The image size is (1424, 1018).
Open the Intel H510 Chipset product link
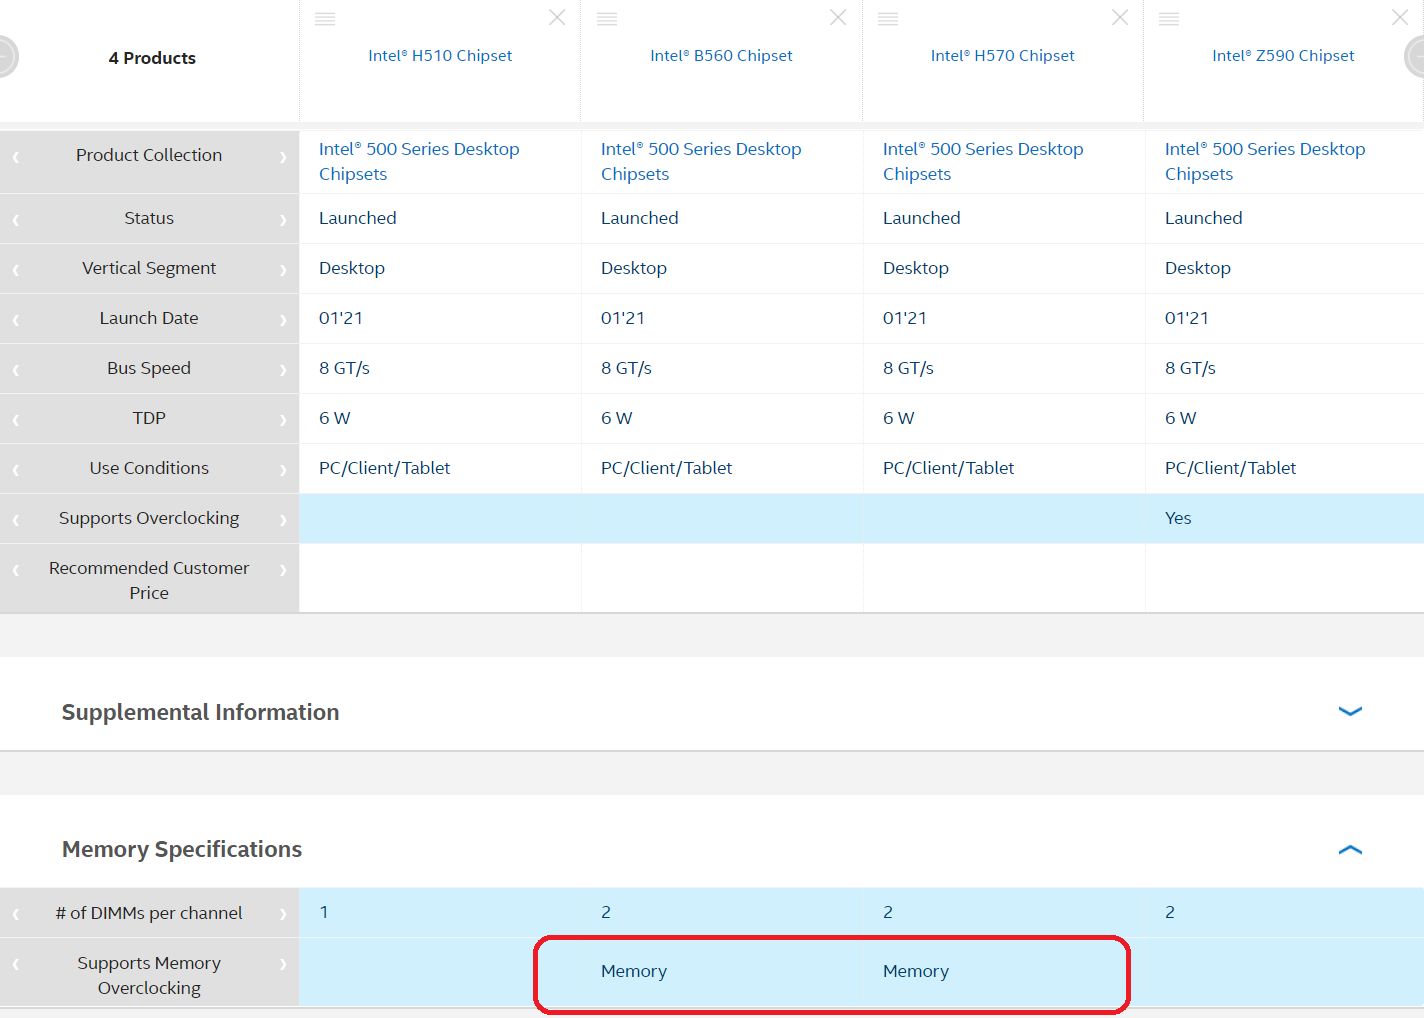(x=440, y=56)
